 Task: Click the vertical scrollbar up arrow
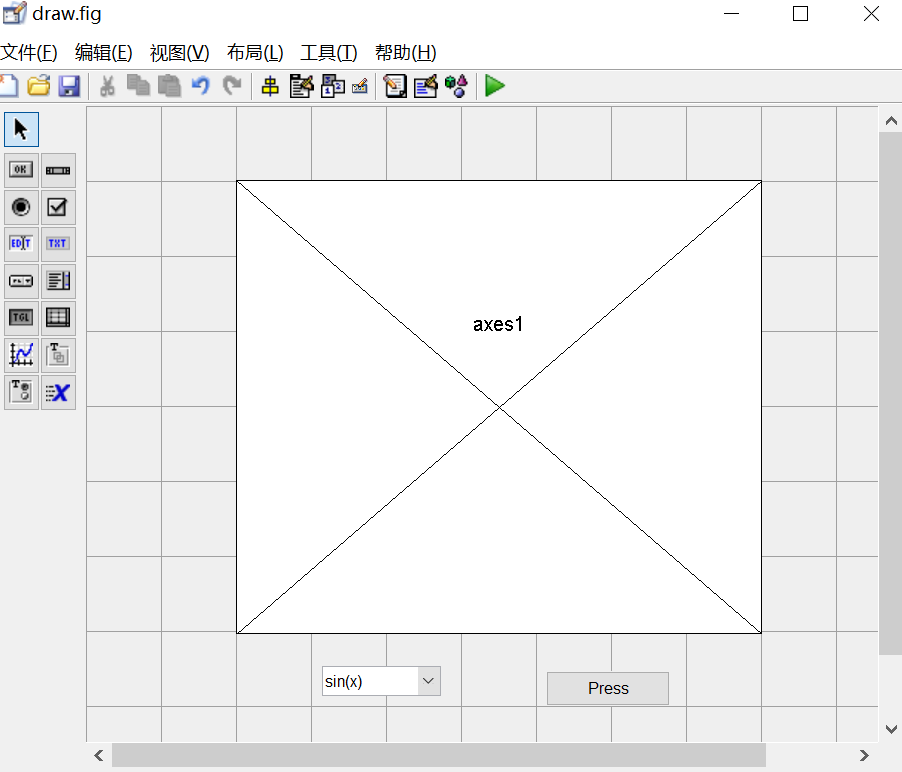891,121
